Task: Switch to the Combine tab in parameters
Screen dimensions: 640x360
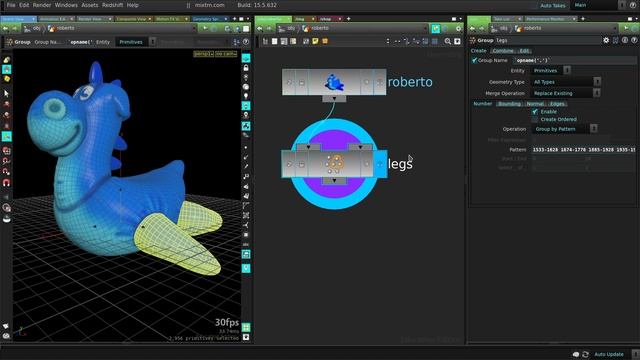Action: (x=503, y=51)
